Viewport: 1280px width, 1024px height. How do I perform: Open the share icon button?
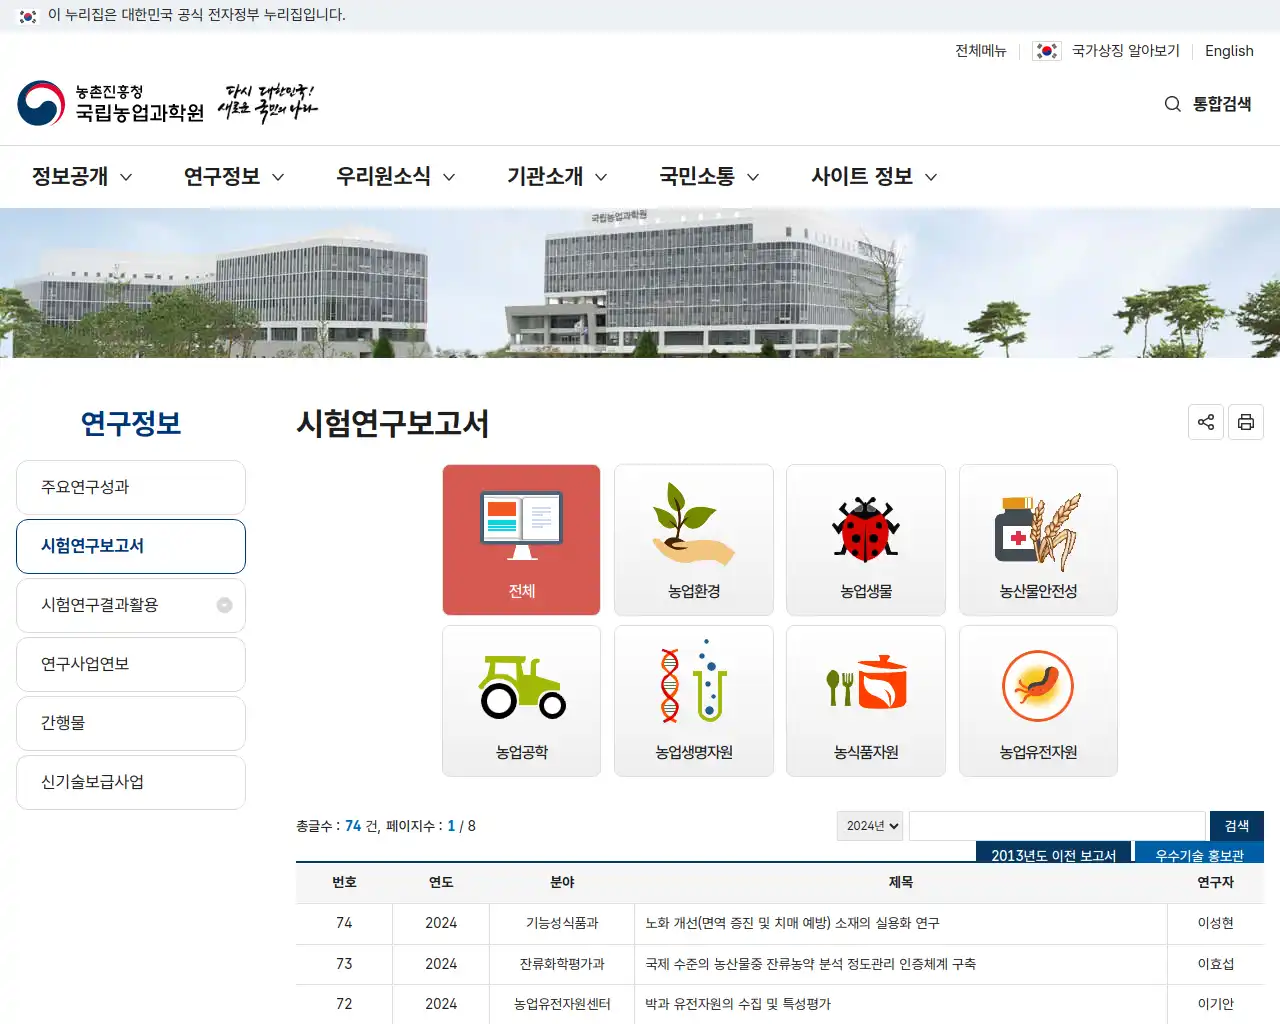pyautogui.click(x=1206, y=422)
